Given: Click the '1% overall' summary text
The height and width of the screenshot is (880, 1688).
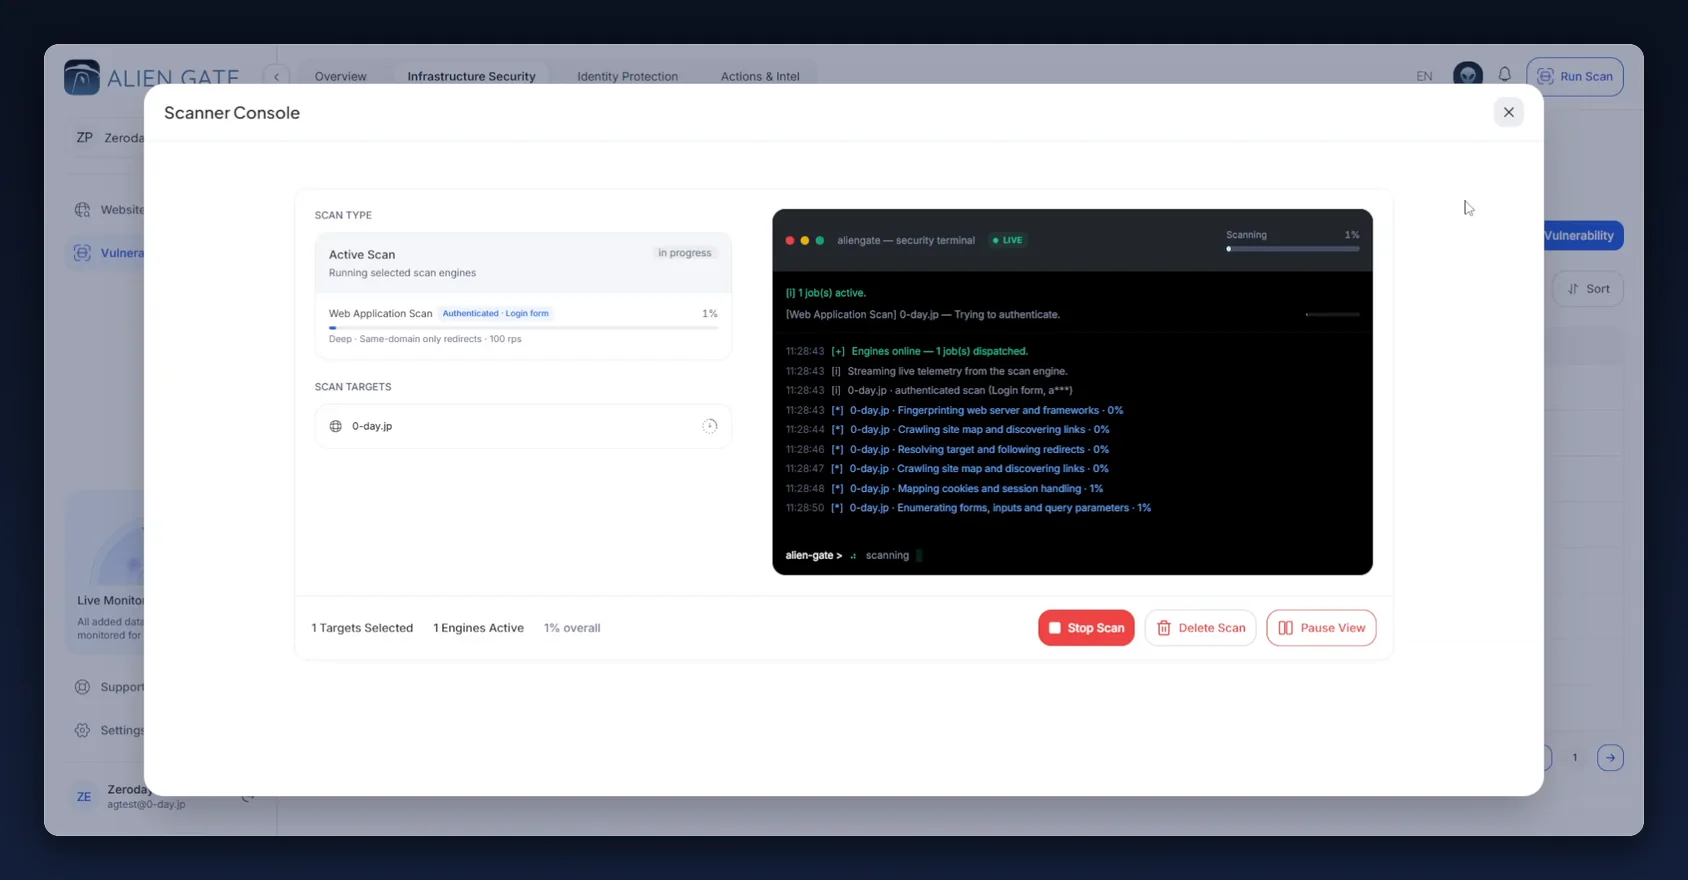Looking at the screenshot, I should click(572, 628).
